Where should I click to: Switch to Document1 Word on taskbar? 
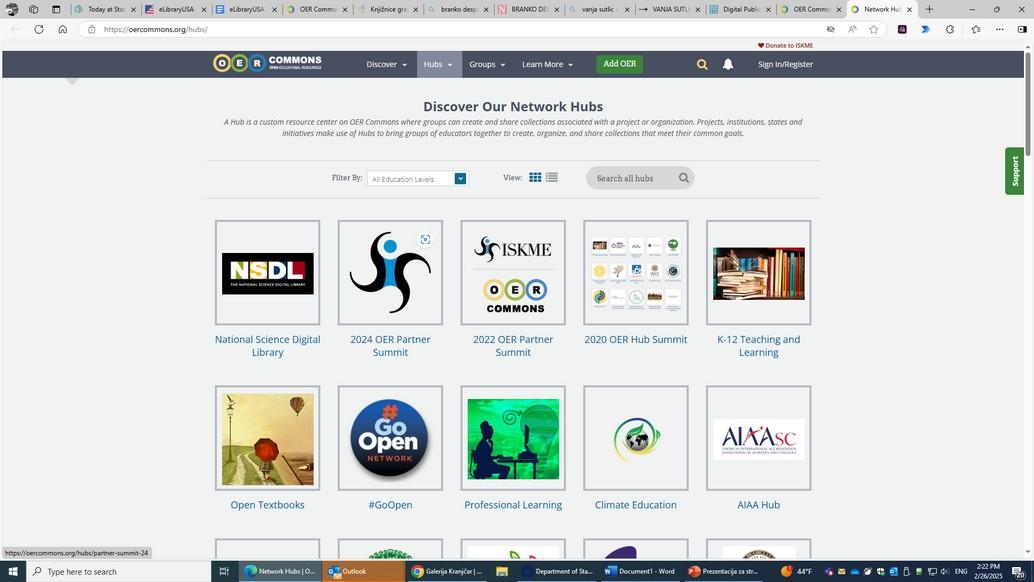click(x=640, y=571)
